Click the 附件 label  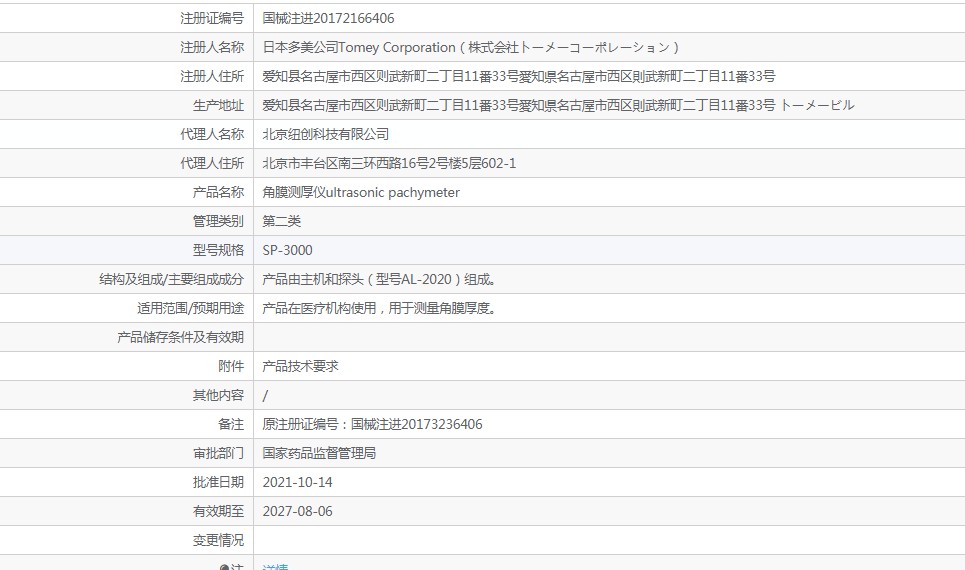pyautogui.click(x=231, y=366)
